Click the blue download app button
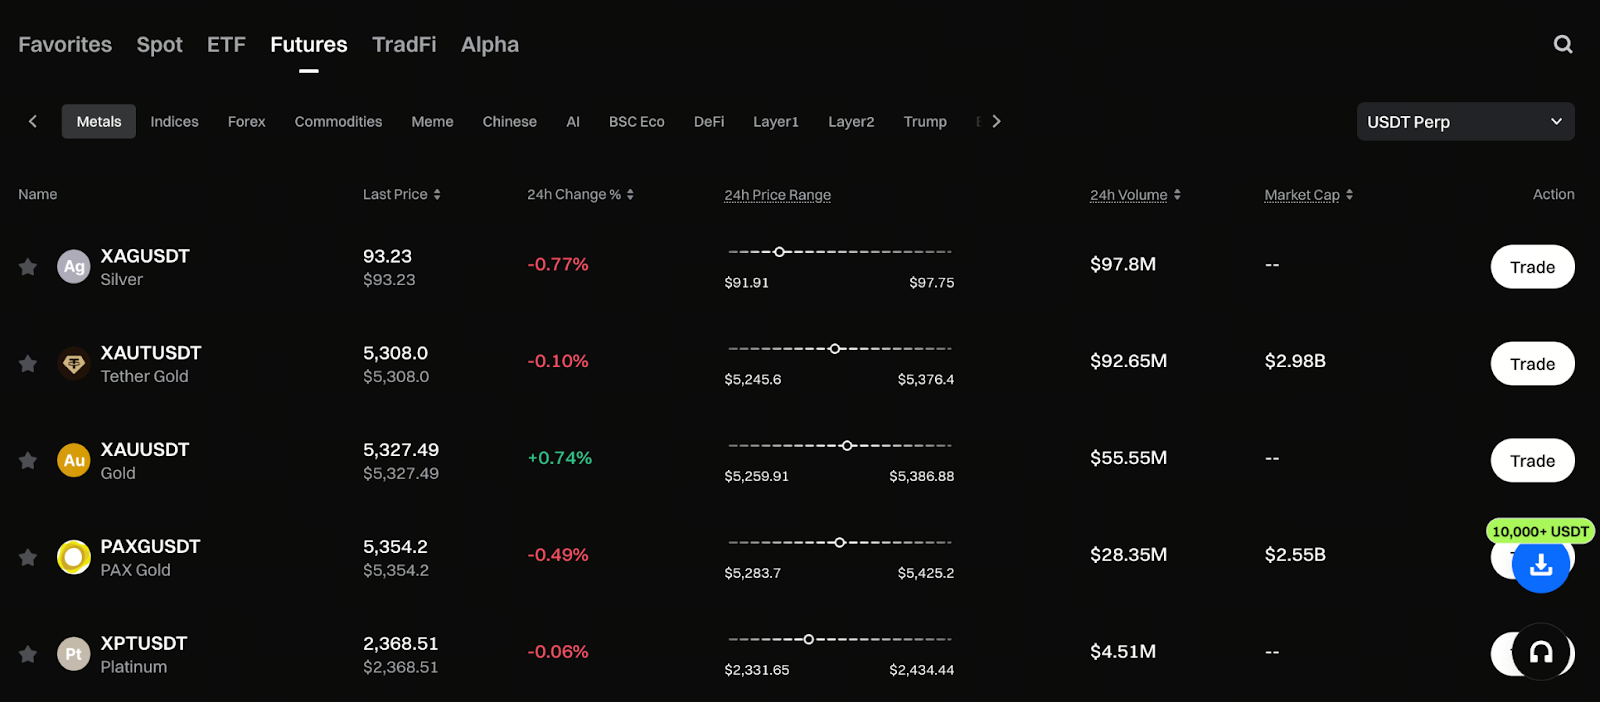 (x=1540, y=565)
